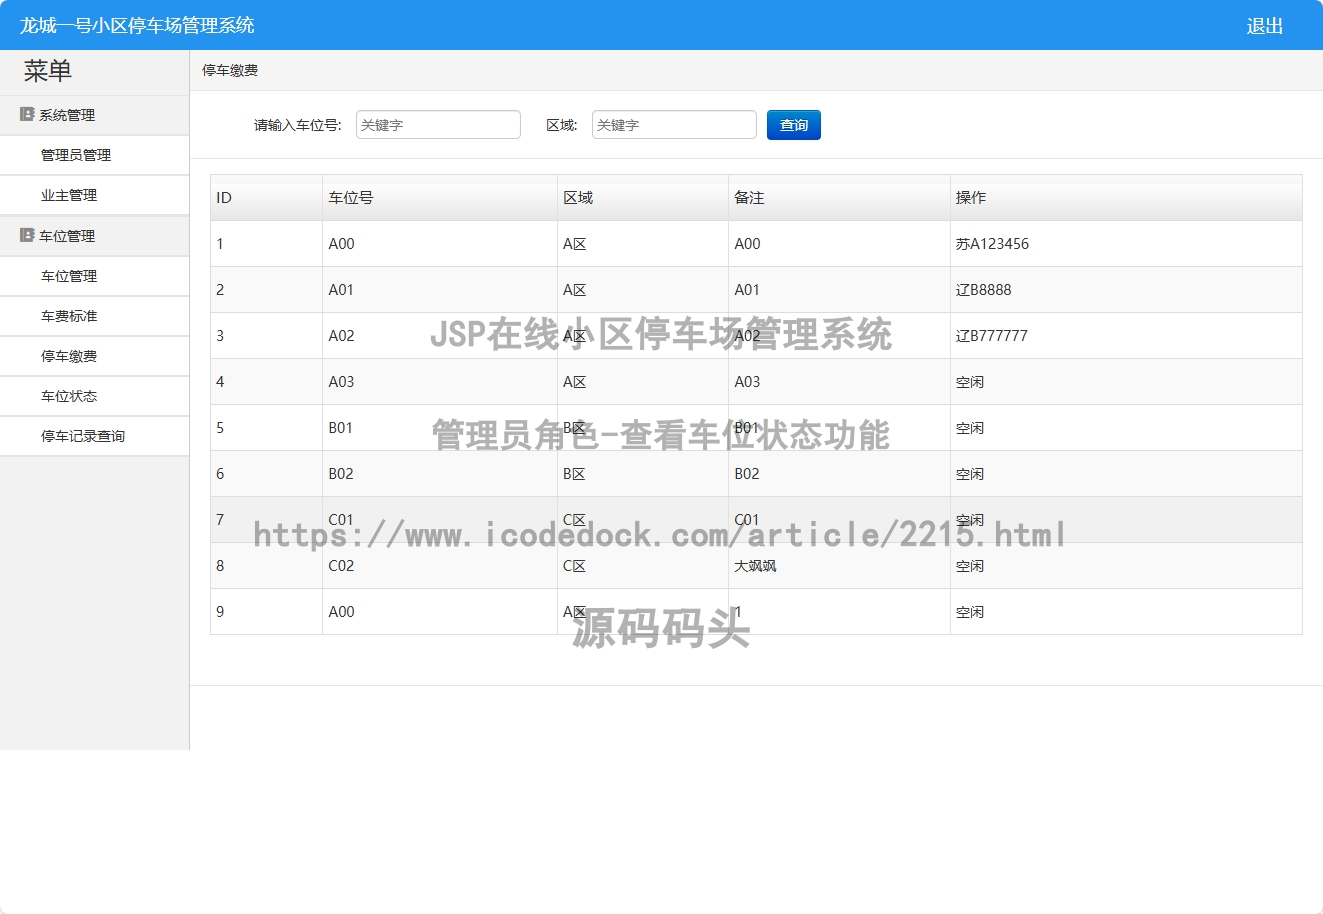
Task: Click parking spot A00 in row 9
Action: pos(341,612)
